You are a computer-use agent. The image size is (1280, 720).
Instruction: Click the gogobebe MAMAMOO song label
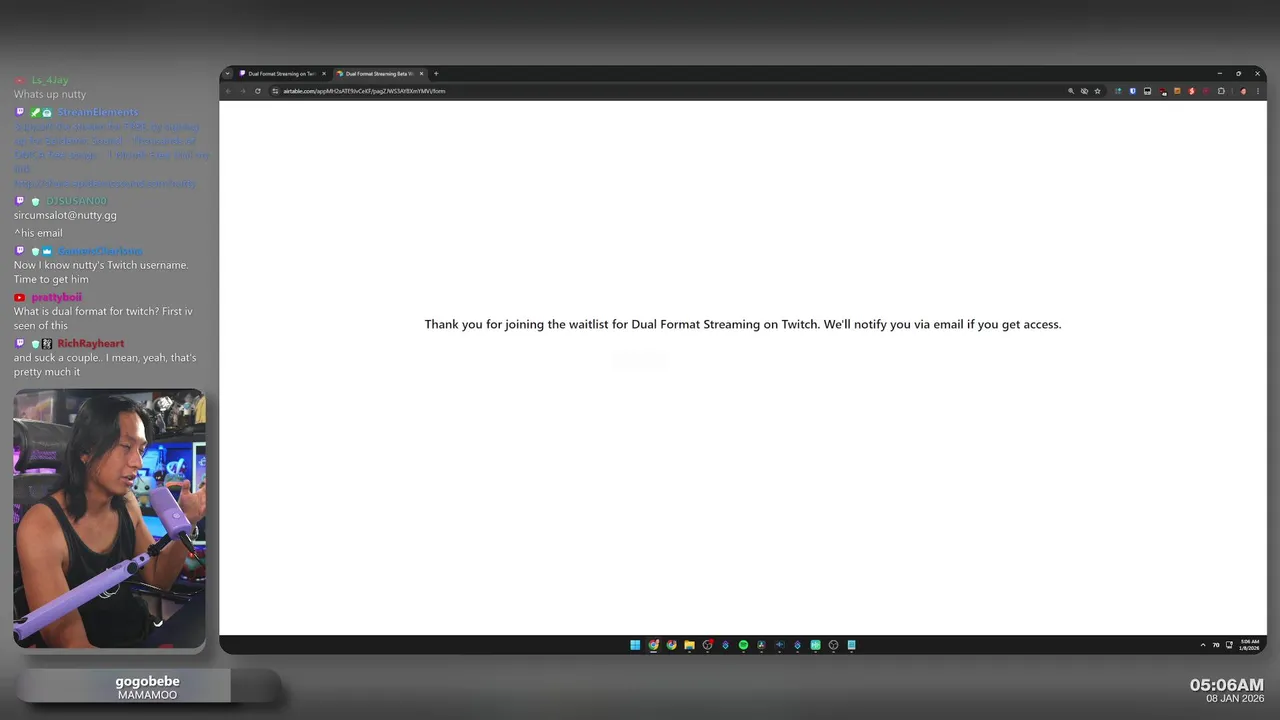[147, 687]
